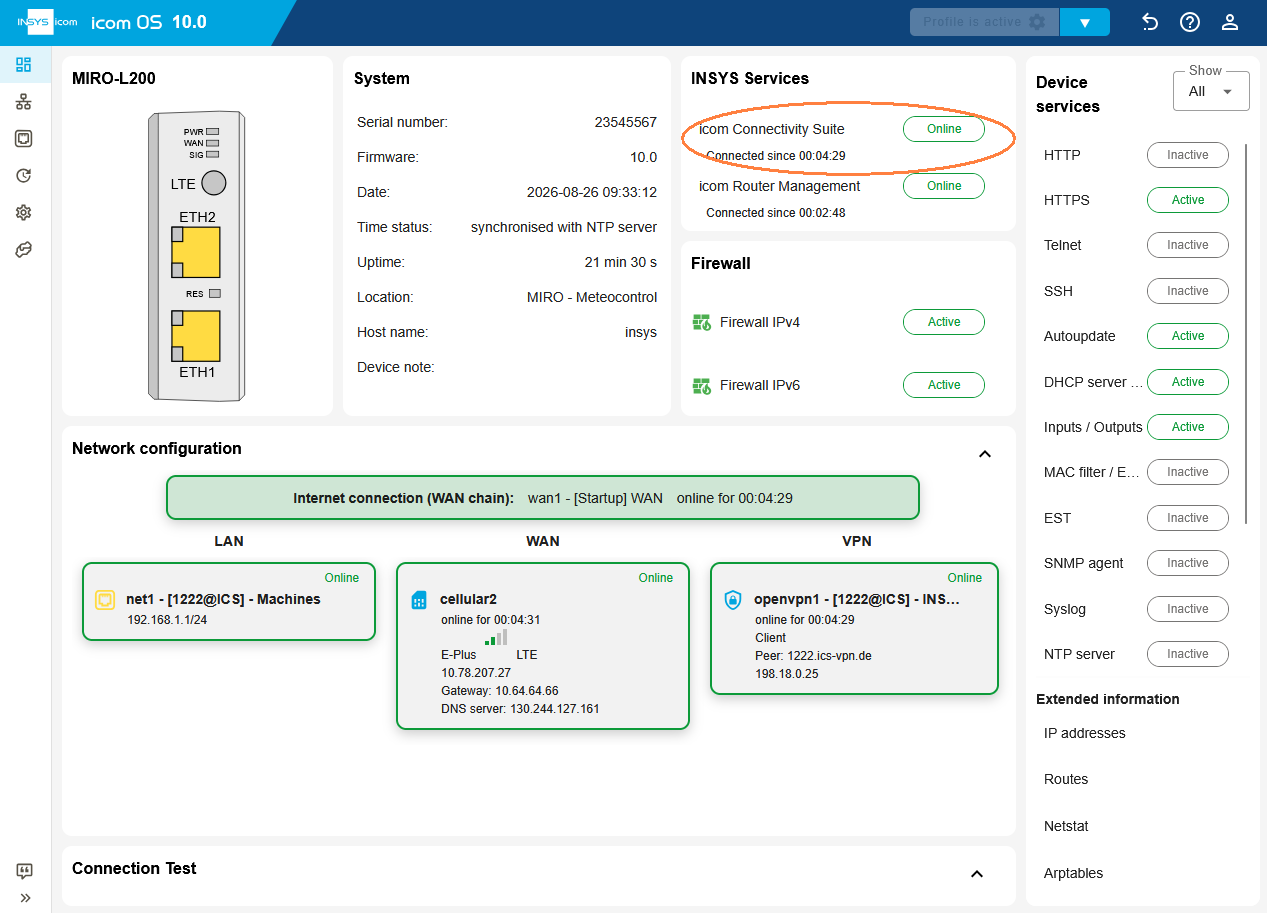Click the SNMP agent Inactive chip
This screenshot has width=1267, height=913.
point(1187,563)
